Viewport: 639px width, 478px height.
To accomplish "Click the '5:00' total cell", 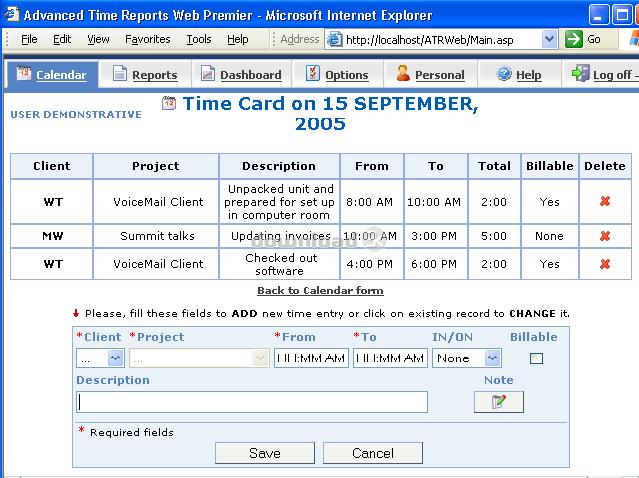I will pos(494,236).
